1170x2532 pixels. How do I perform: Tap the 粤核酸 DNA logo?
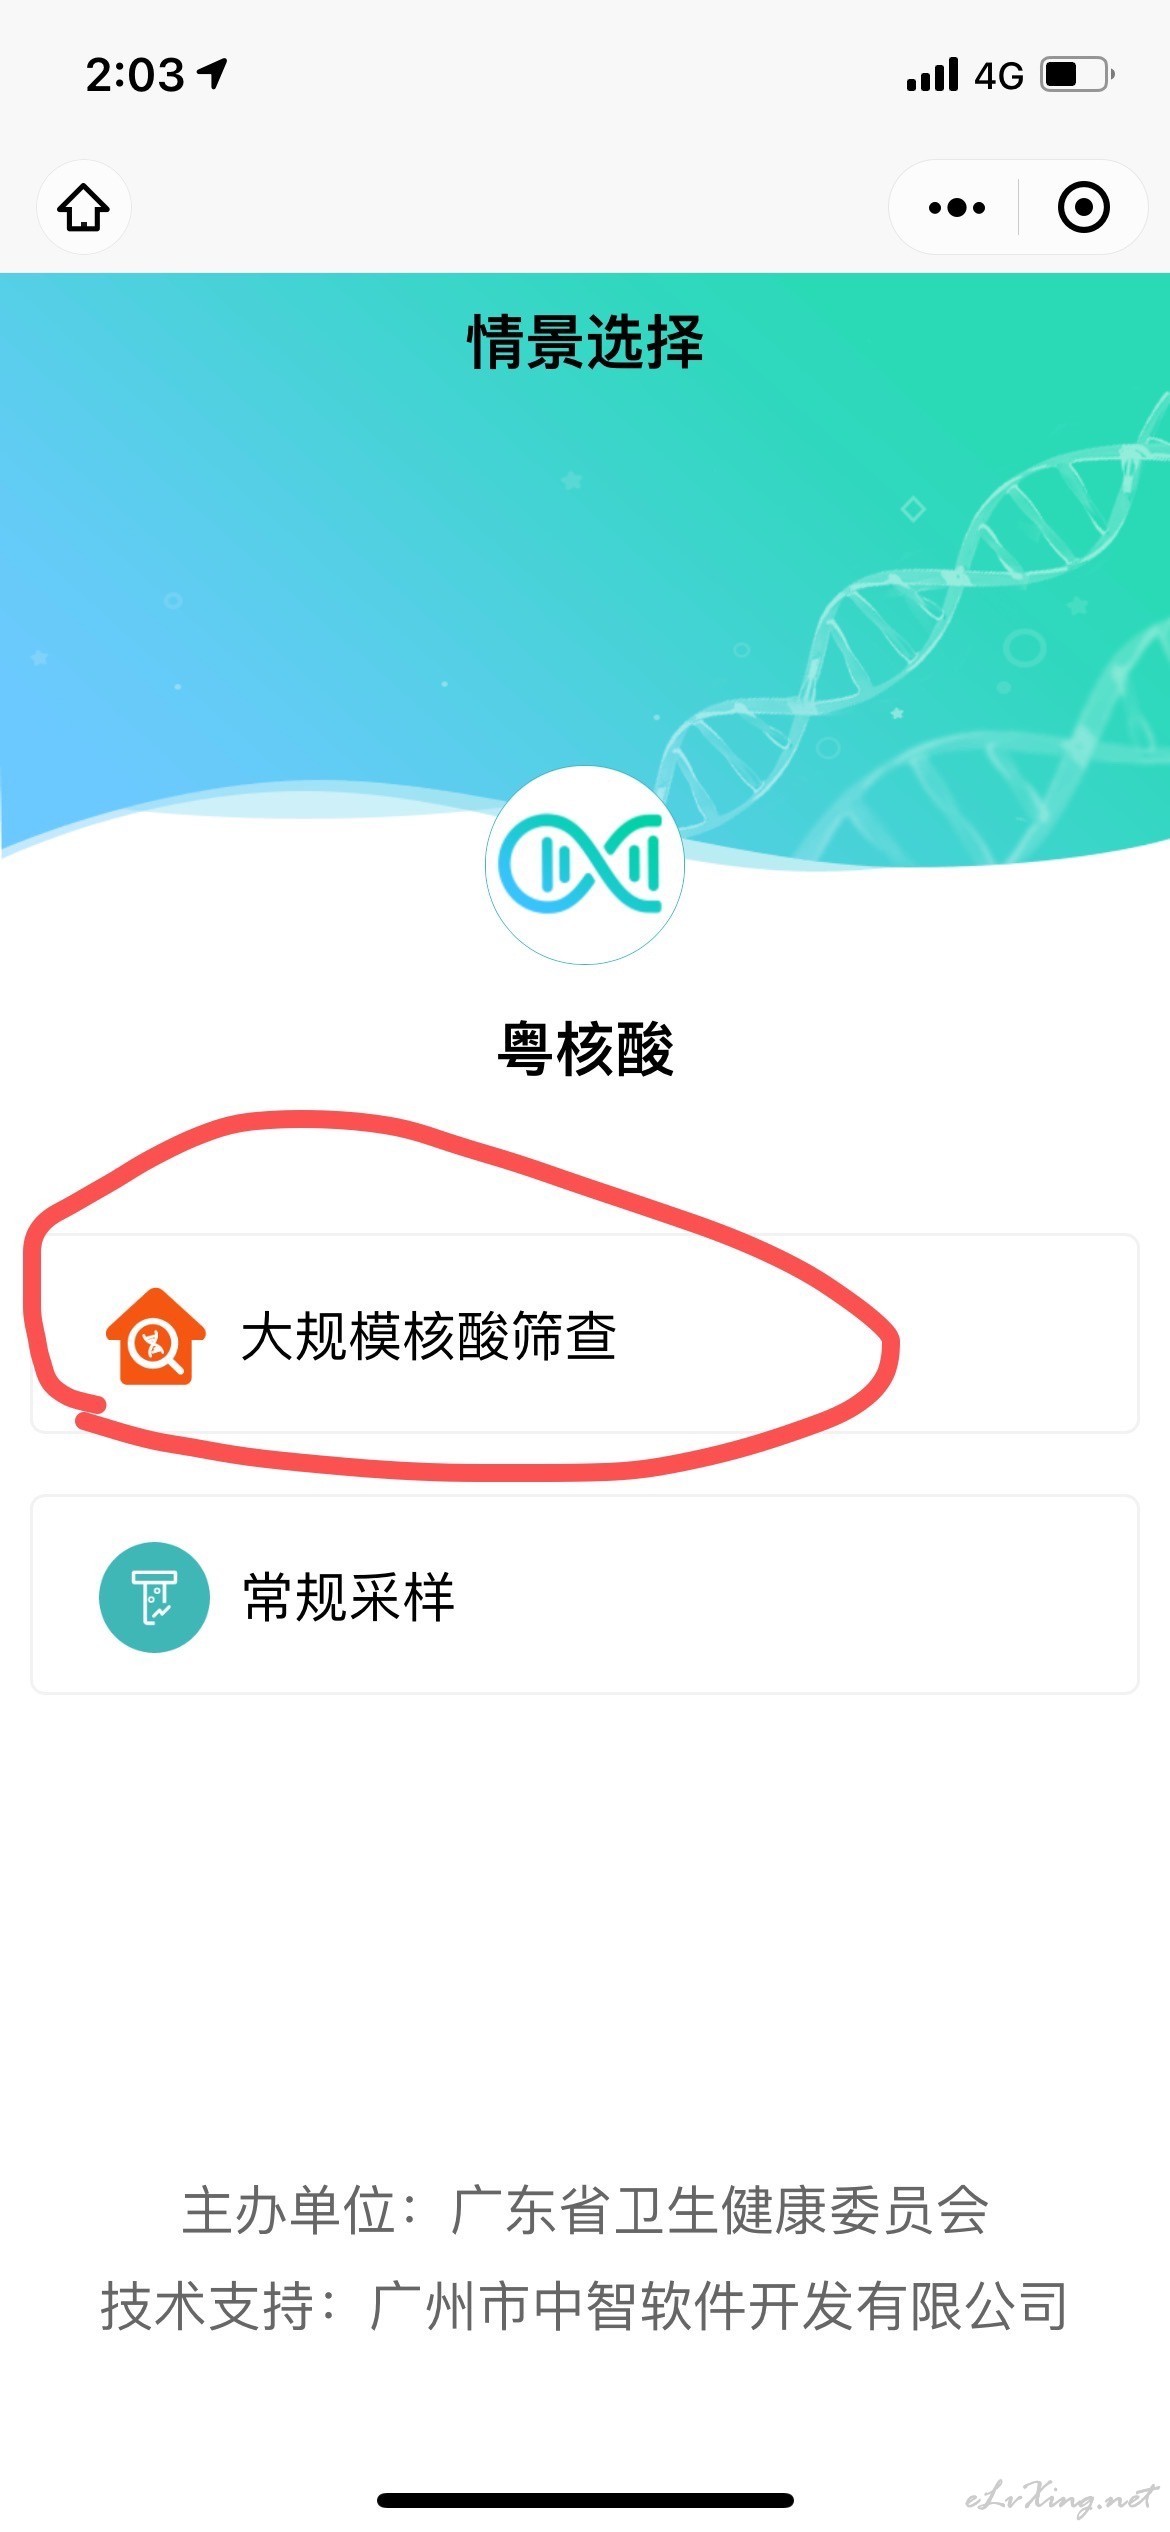click(x=585, y=865)
